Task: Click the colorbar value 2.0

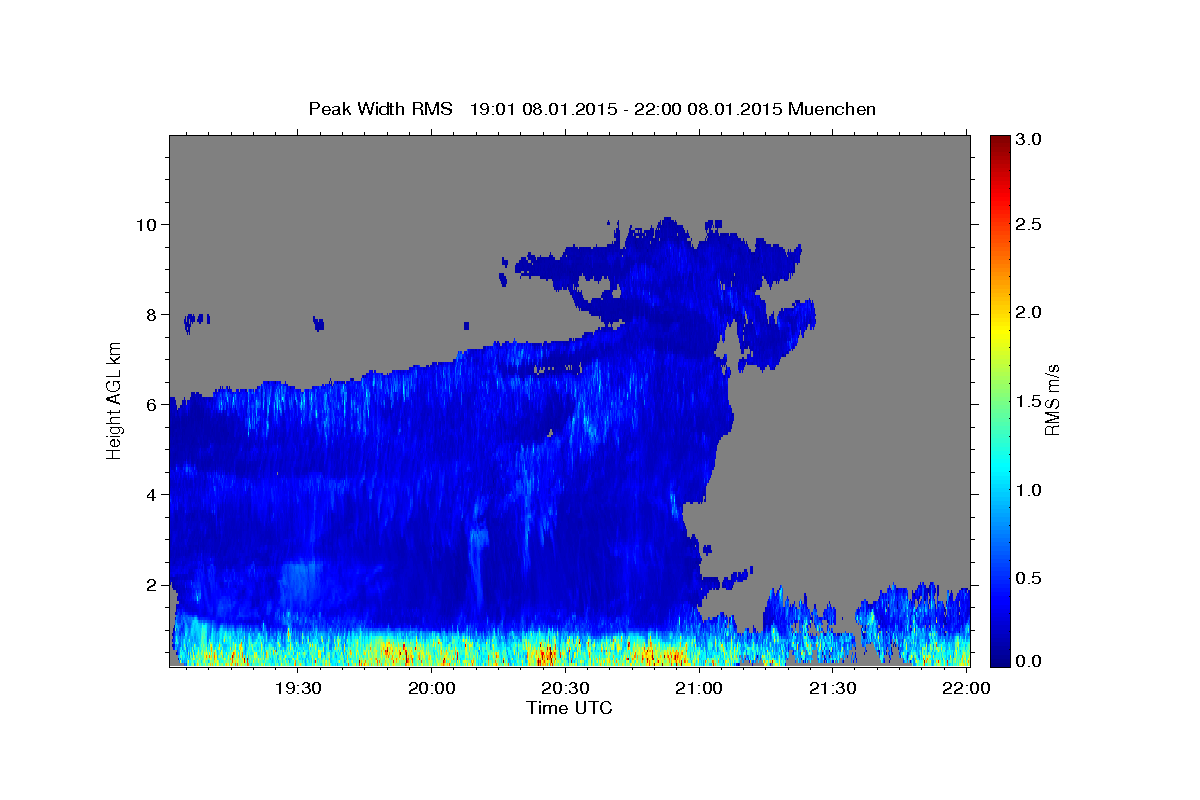Action: point(1029,312)
